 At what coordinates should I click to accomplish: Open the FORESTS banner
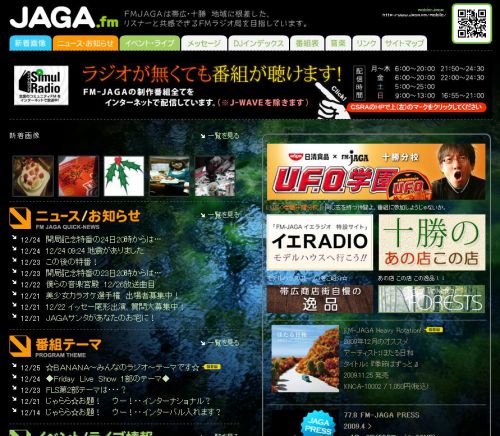point(432,299)
